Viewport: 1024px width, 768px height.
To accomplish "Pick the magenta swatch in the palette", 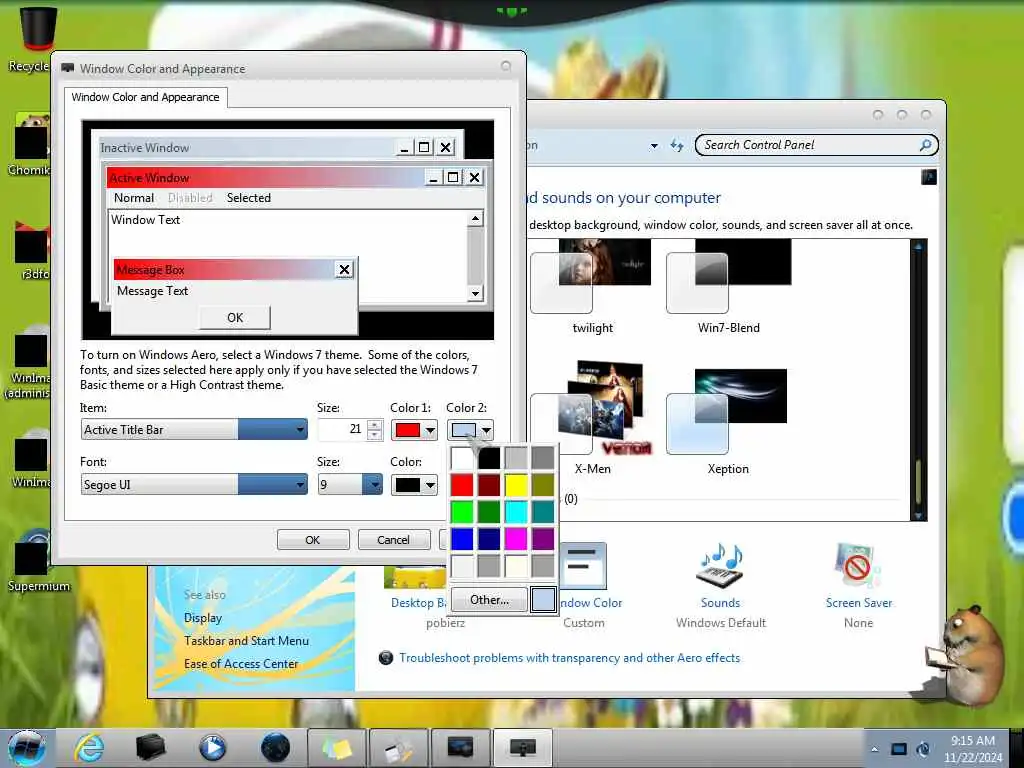I will point(516,539).
